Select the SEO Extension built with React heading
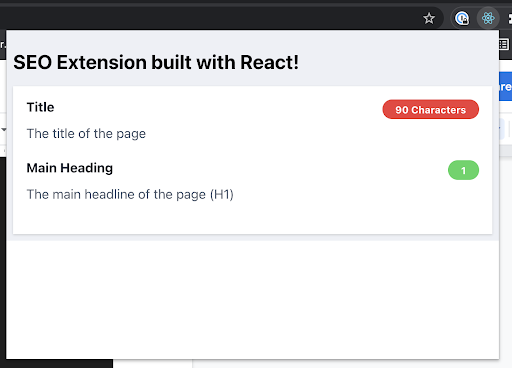The height and width of the screenshot is (368, 512). [156, 62]
